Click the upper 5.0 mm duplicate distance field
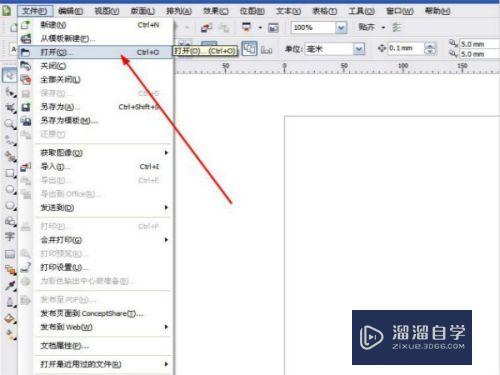 479,44
